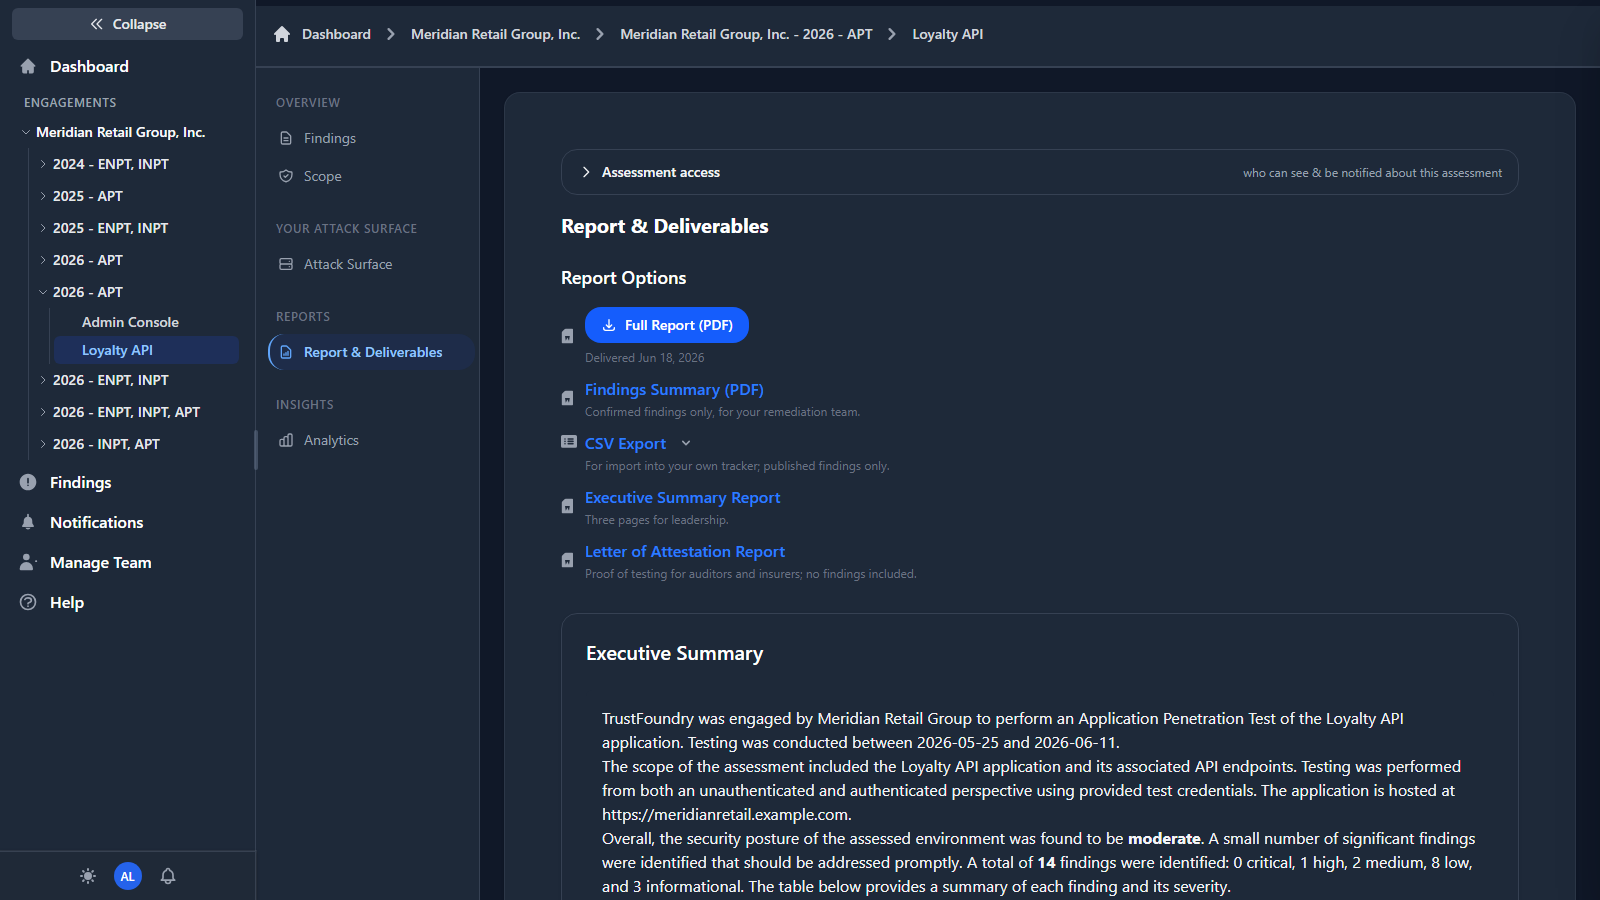Screen dimensions: 1600x900
Task: Open the CSV Export dropdown arrow
Action: coord(686,443)
